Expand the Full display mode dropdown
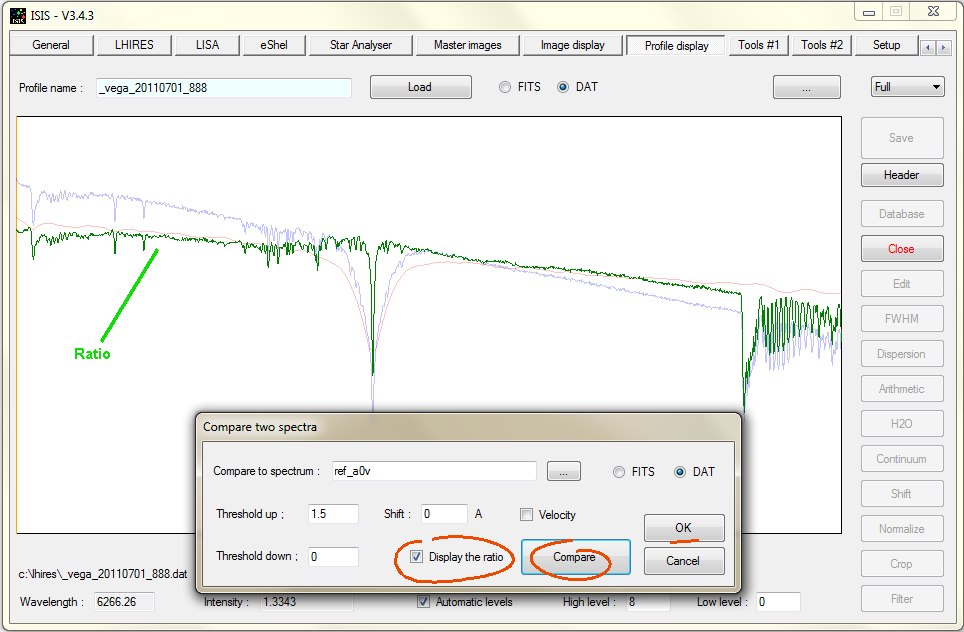Image resolution: width=964 pixels, height=632 pixels. coord(907,87)
